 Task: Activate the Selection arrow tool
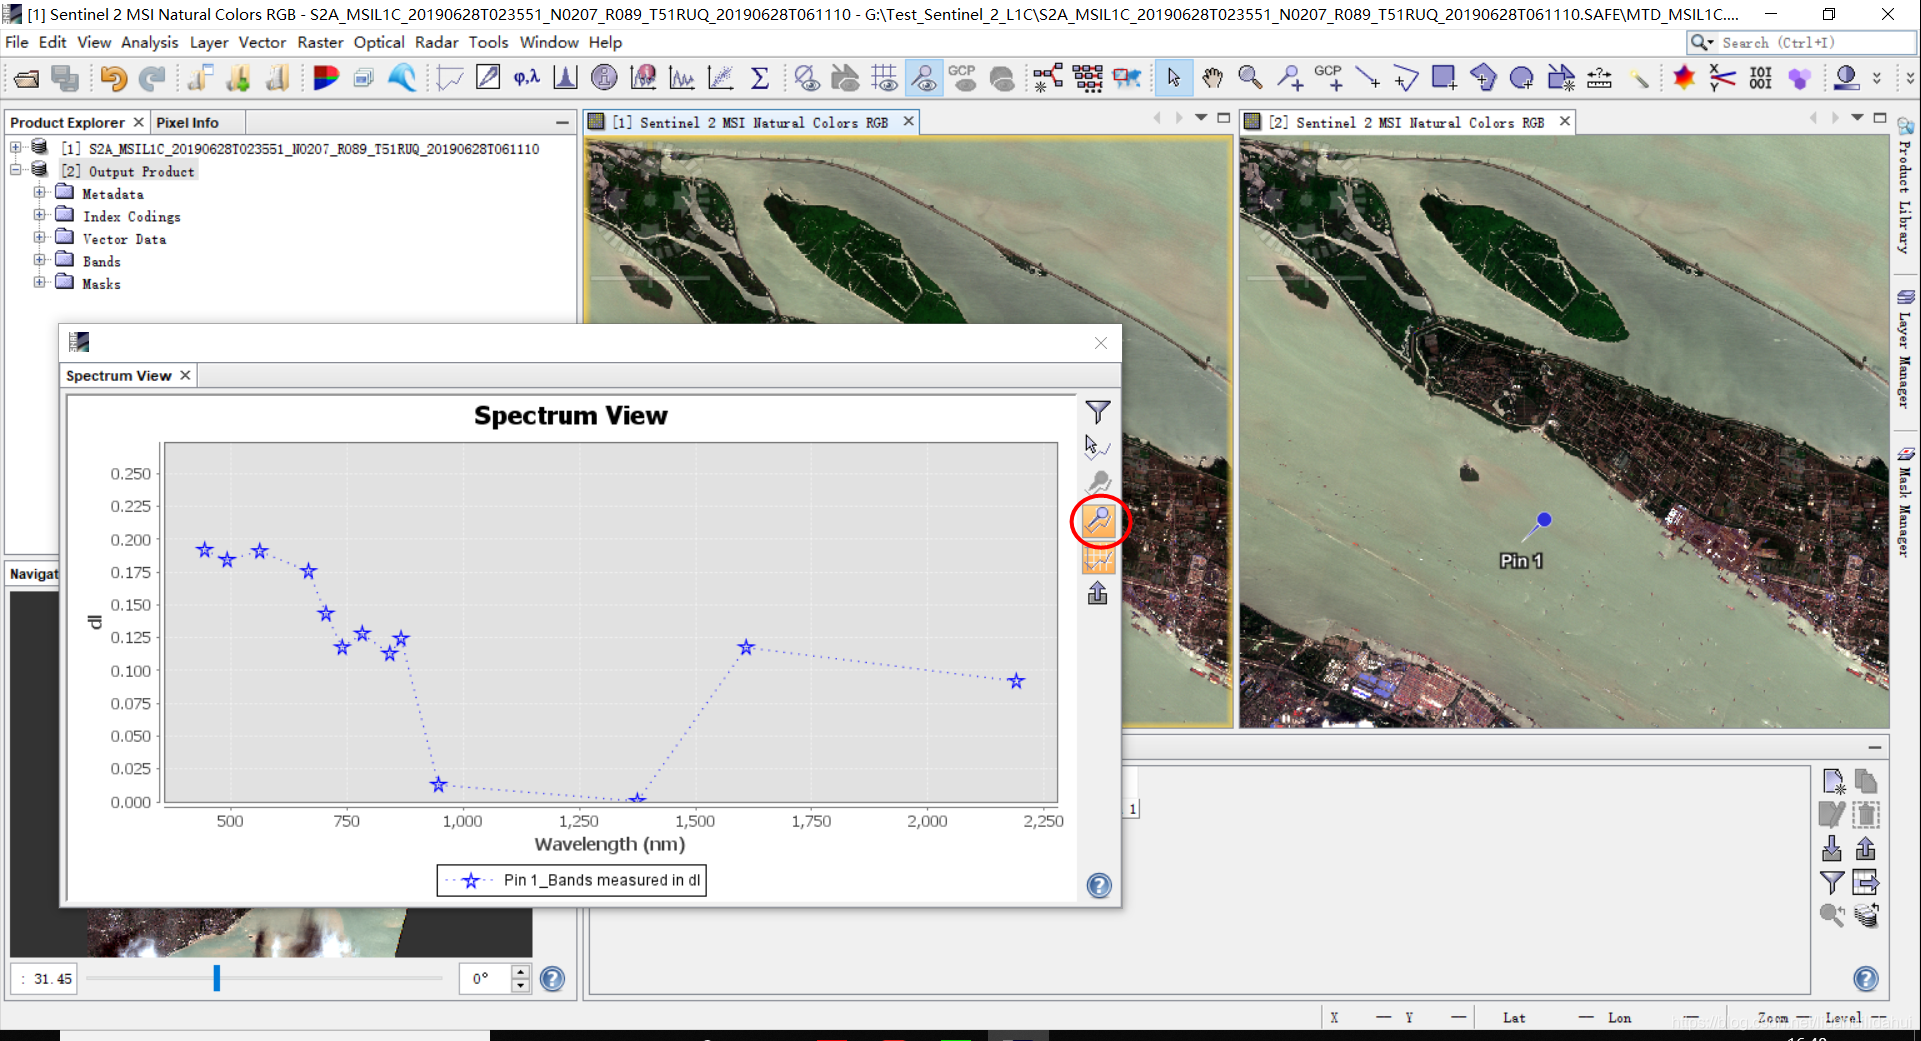(x=1173, y=78)
